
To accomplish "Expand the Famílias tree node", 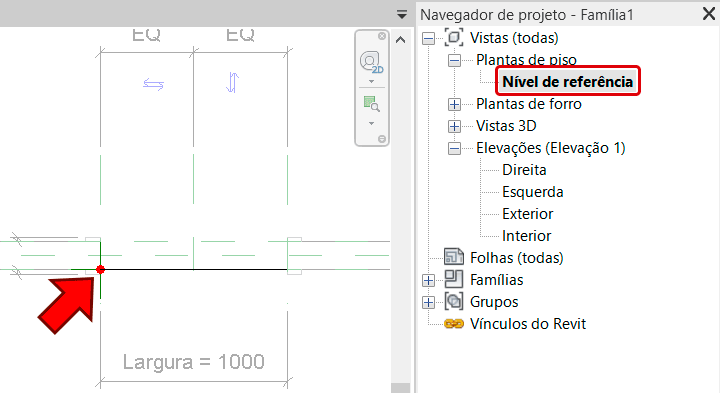I will click(428, 280).
